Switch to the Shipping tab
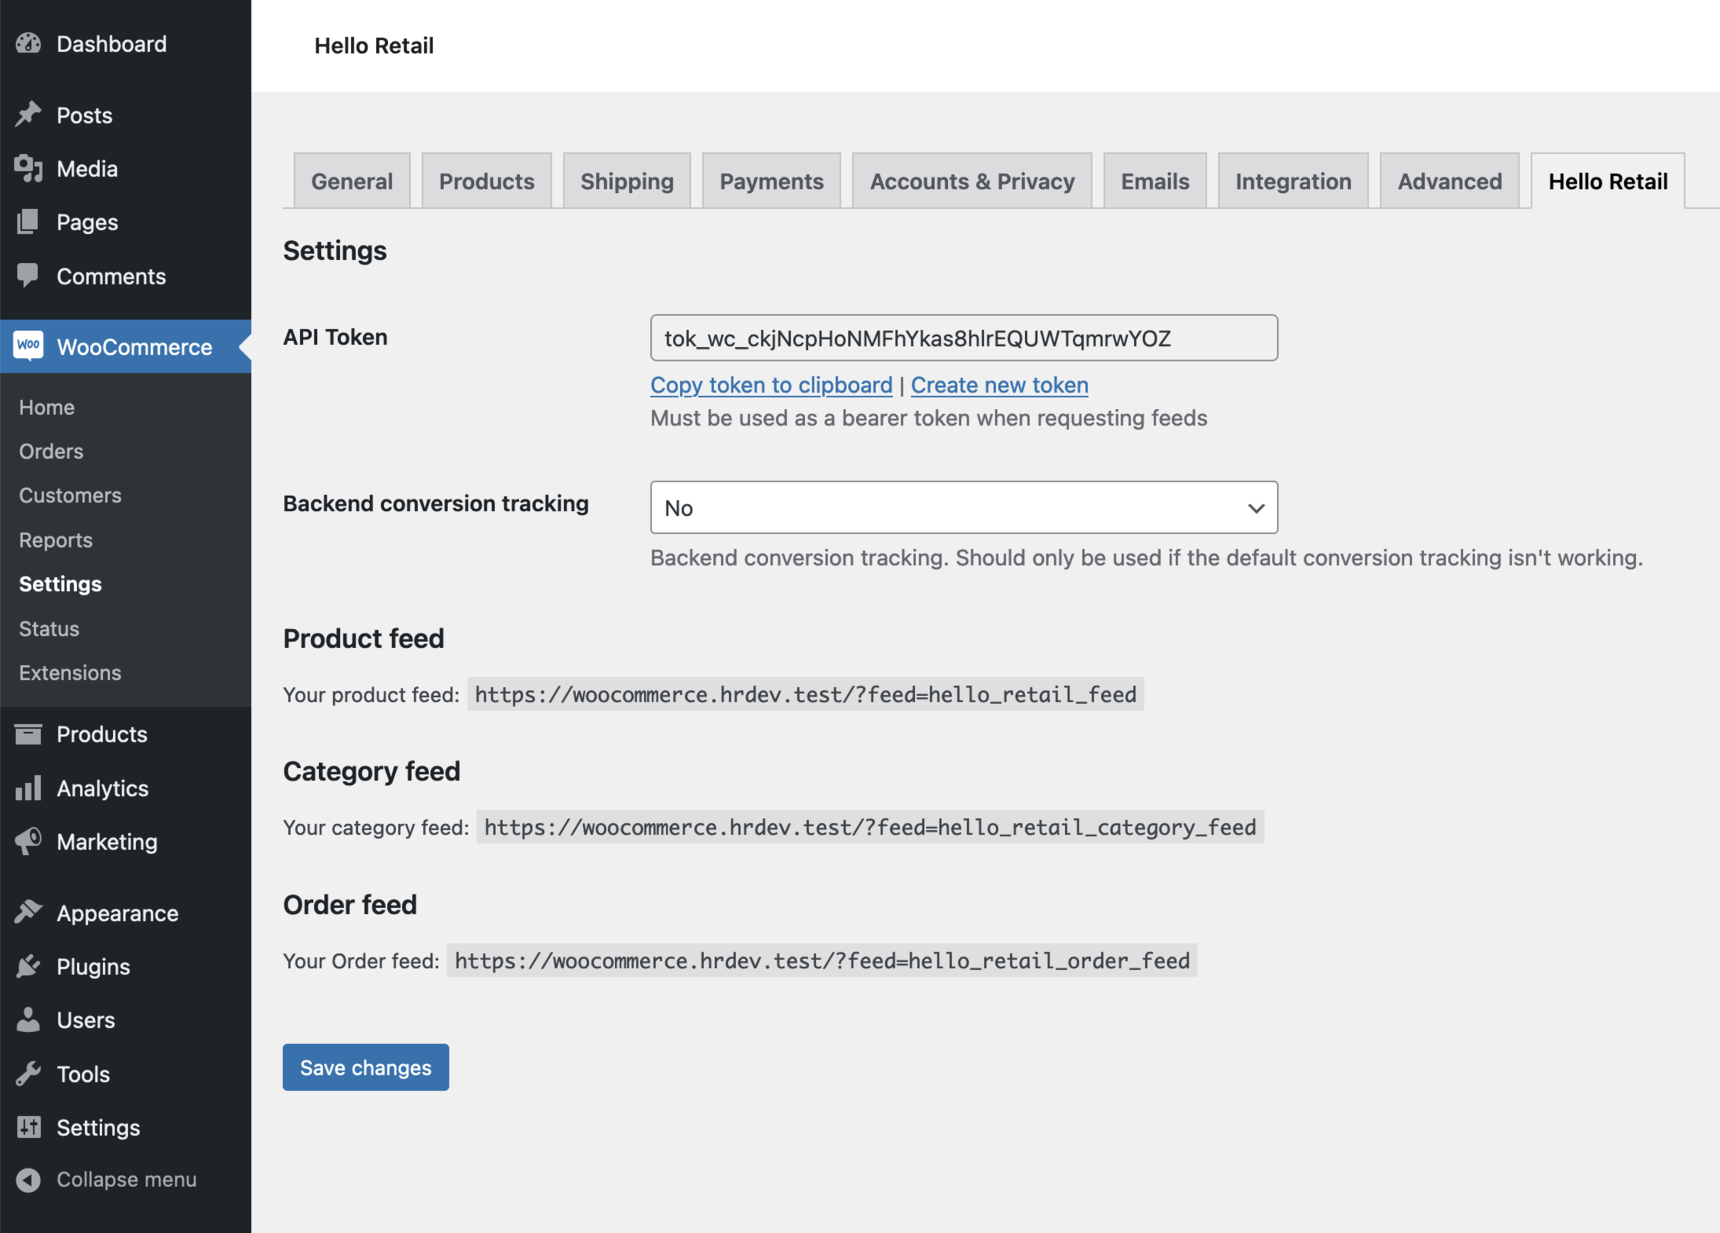Viewport: 1720px width, 1233px height. pos(627,181)
